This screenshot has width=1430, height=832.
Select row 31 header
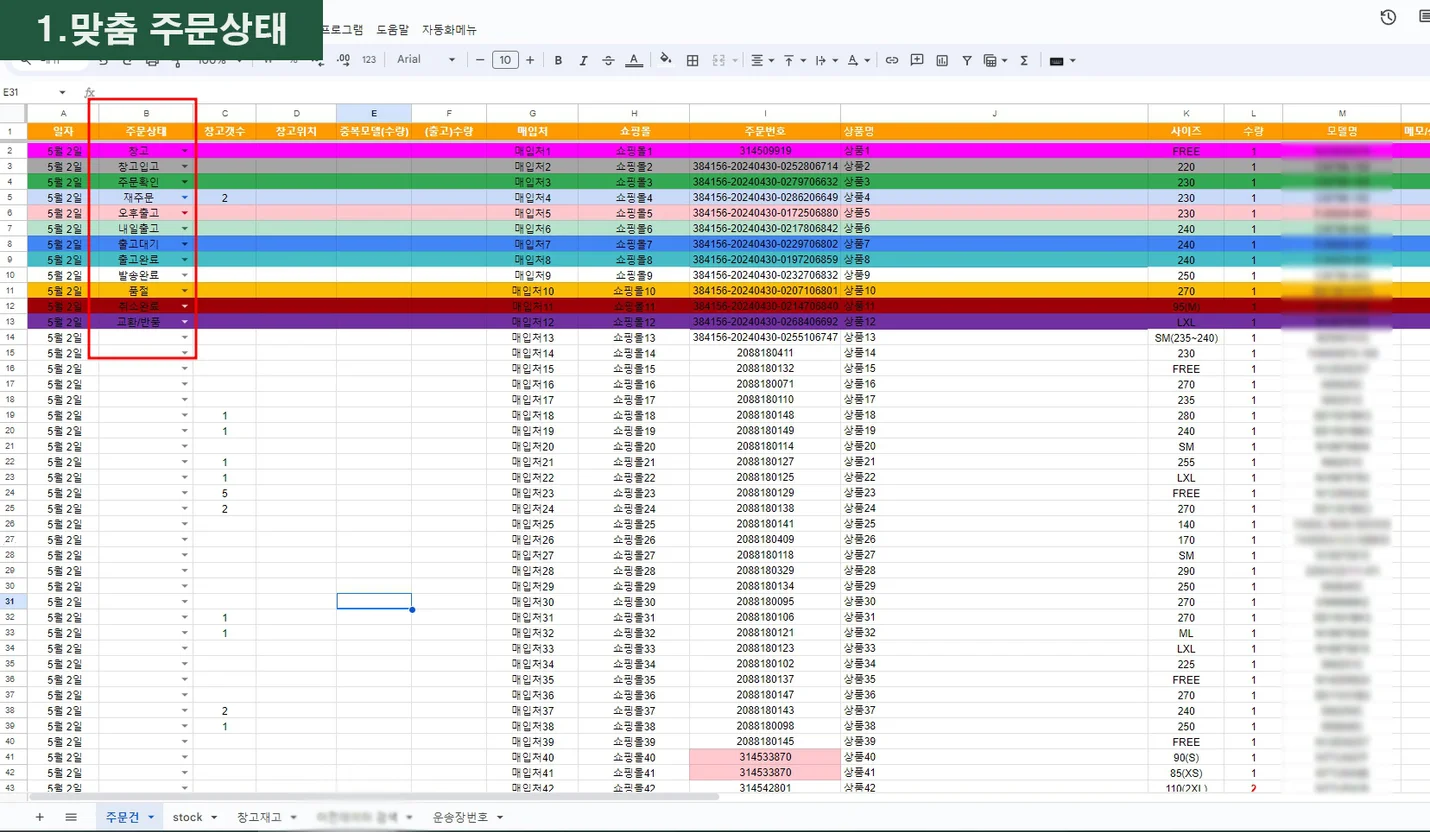click(x=13, y=601)
